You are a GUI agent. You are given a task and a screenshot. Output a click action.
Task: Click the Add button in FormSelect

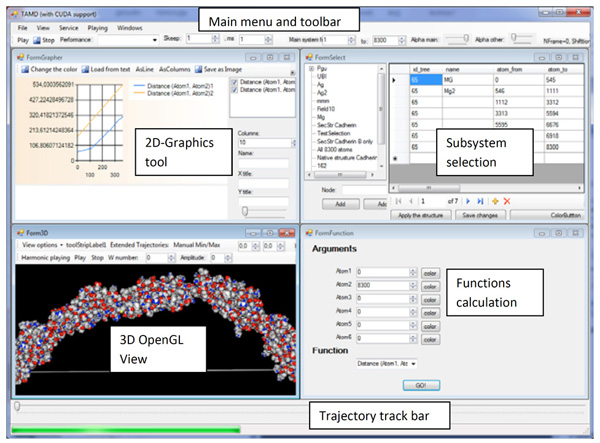(341, 204)
